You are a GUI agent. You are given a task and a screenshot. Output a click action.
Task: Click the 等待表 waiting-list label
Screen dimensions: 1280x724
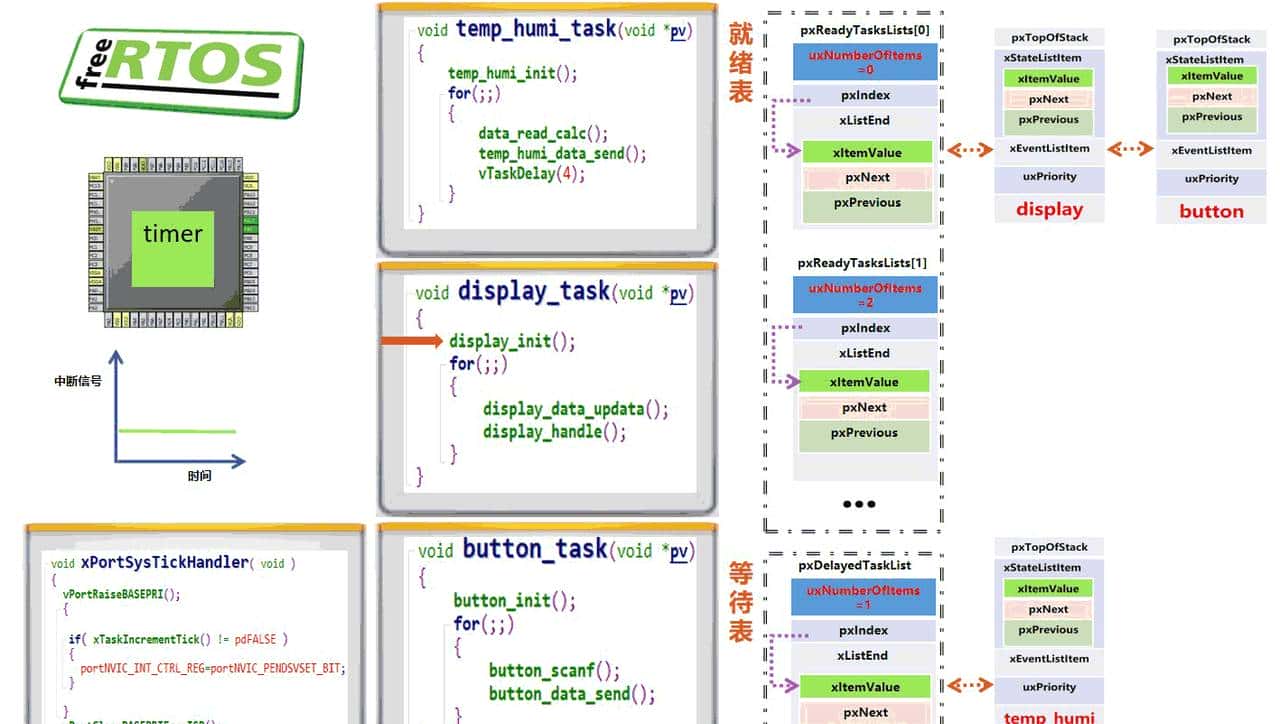[740, 601]
